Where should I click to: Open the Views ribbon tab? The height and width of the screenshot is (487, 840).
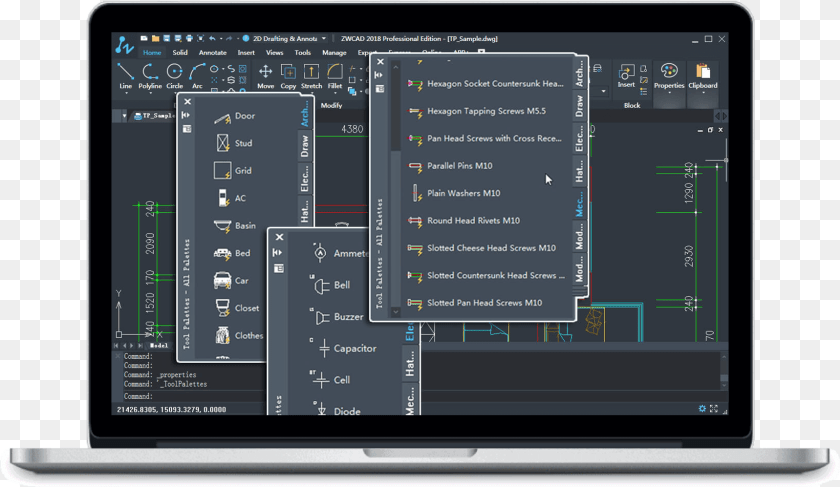click(x=274, y=53)
